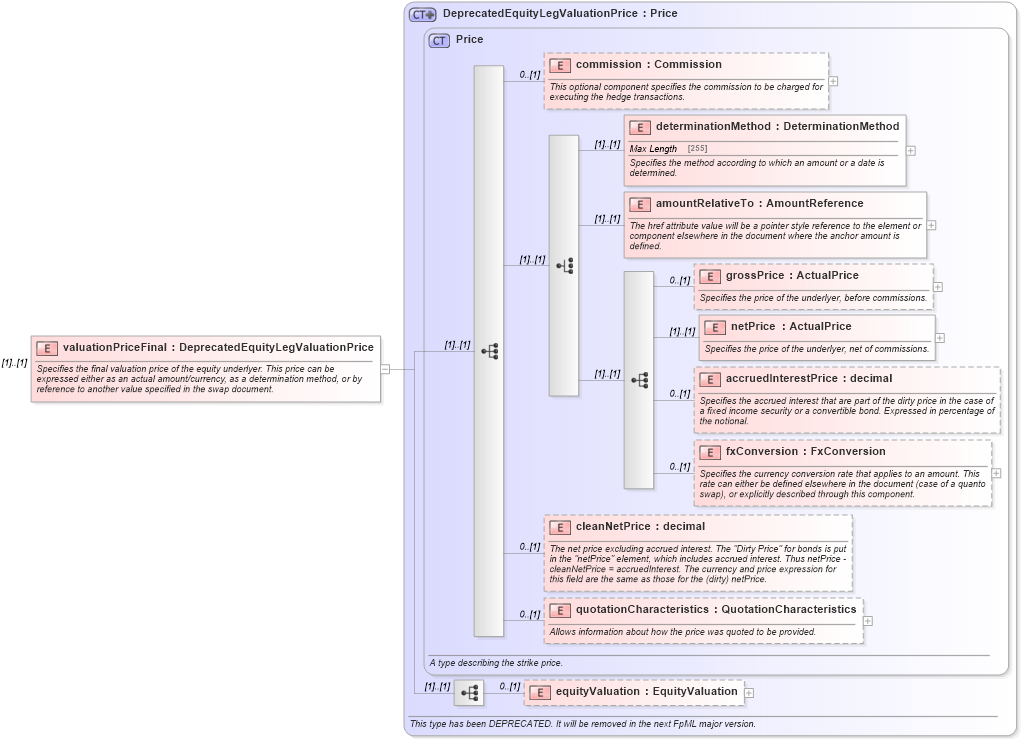Click the commission description text
The width and height of the screenshot is (1022, 739).
pyautogui.click(x=686, y=92)
